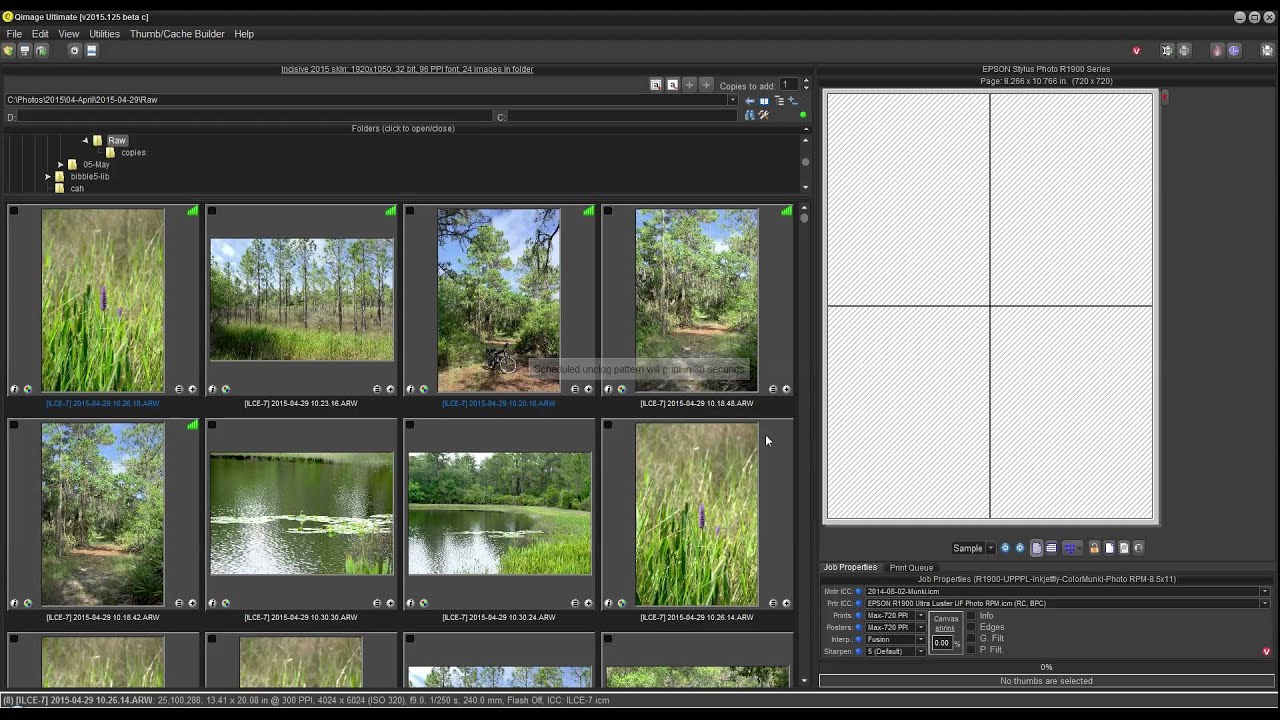Click the binoculars search icon
Viewport: 1280px width, 720px height.
click(749, 115)
